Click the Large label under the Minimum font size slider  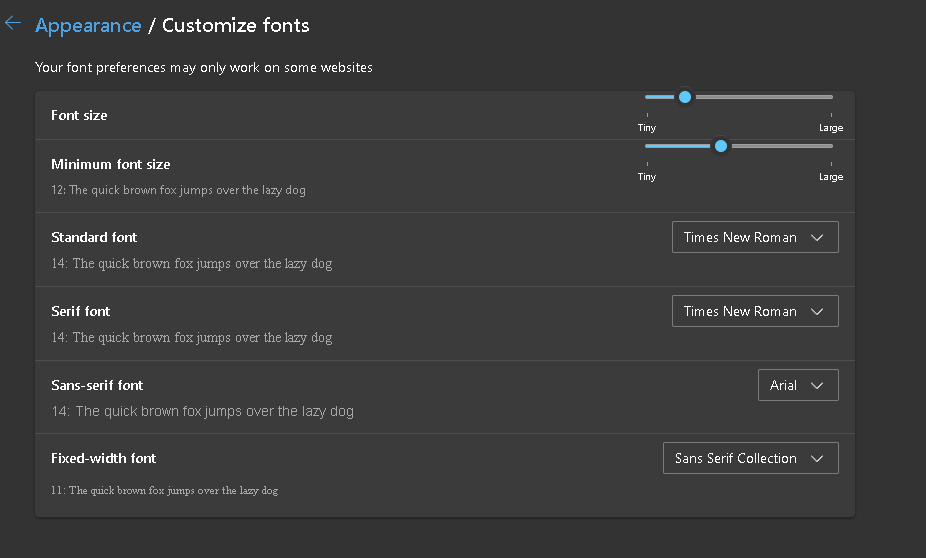[830, 177]
